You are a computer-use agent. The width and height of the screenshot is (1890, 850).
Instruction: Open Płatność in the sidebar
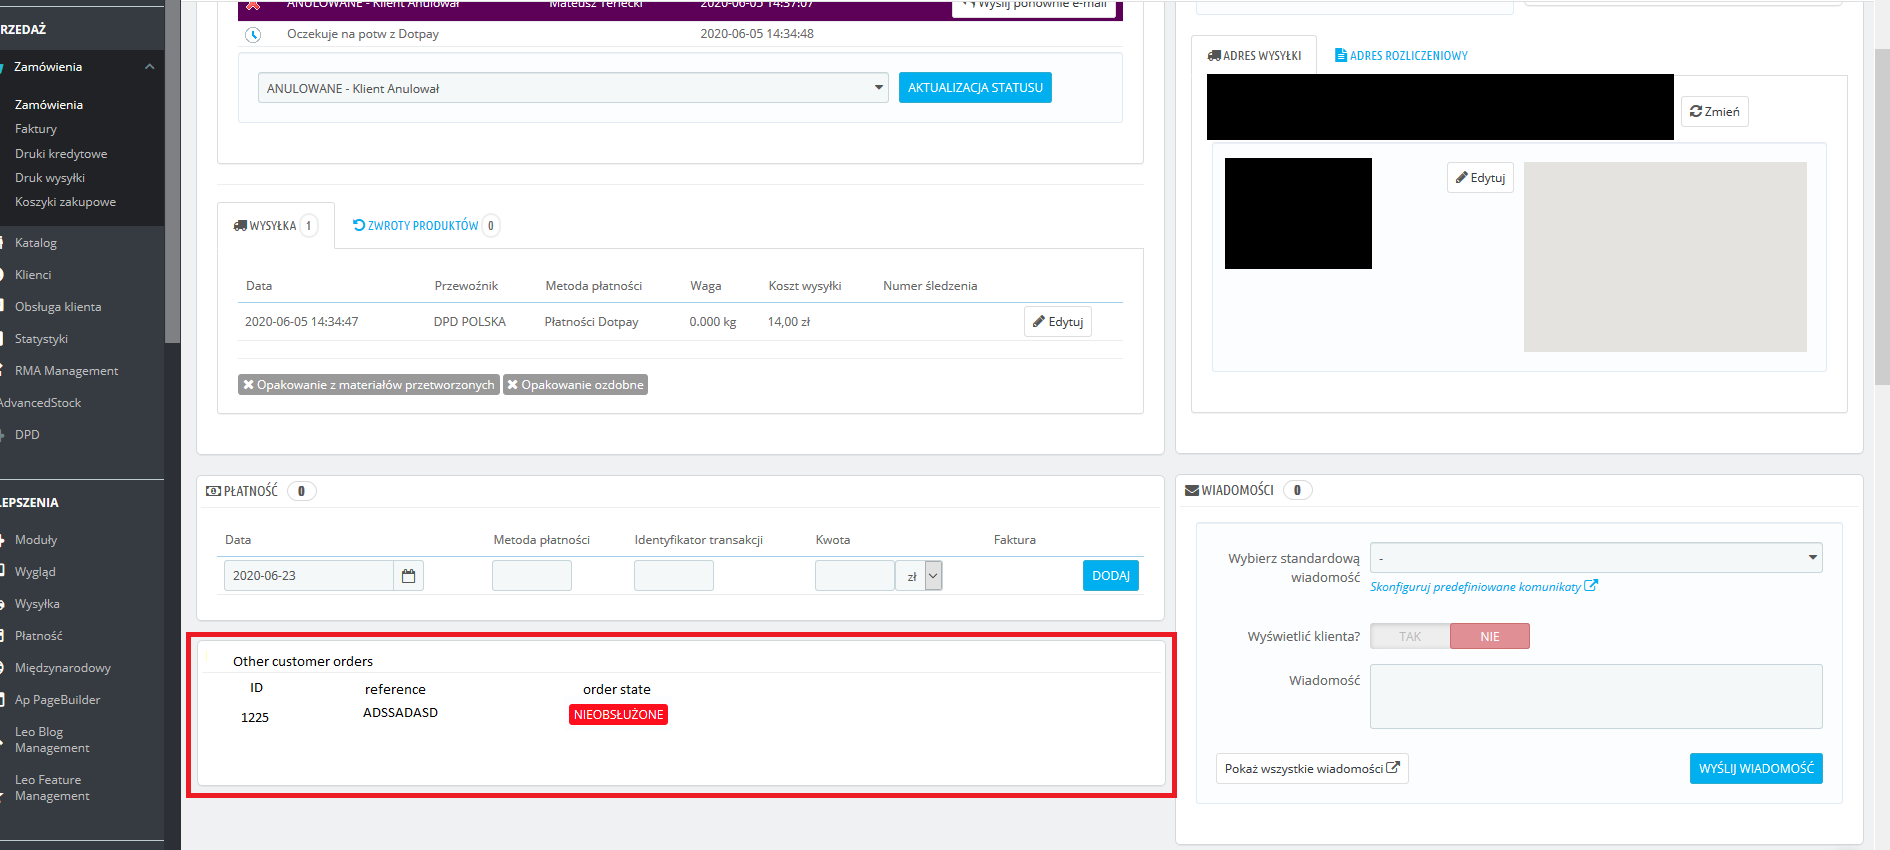coord(38,636)
